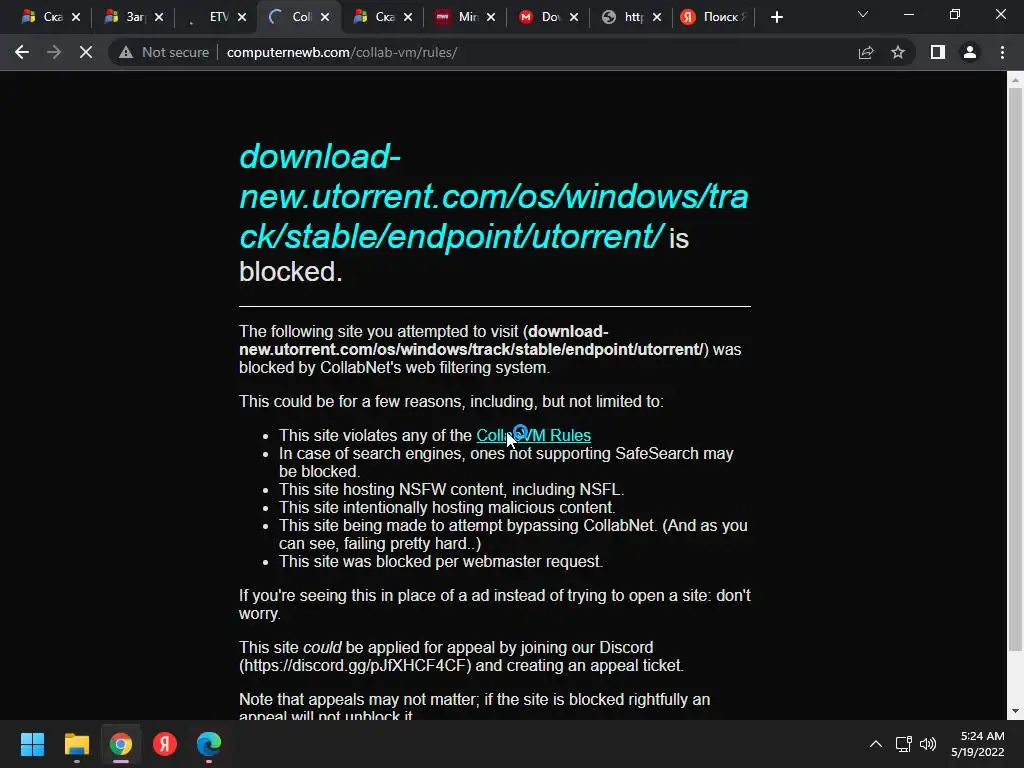
Task: Open the volume tray icon
Action: [927, 744]
